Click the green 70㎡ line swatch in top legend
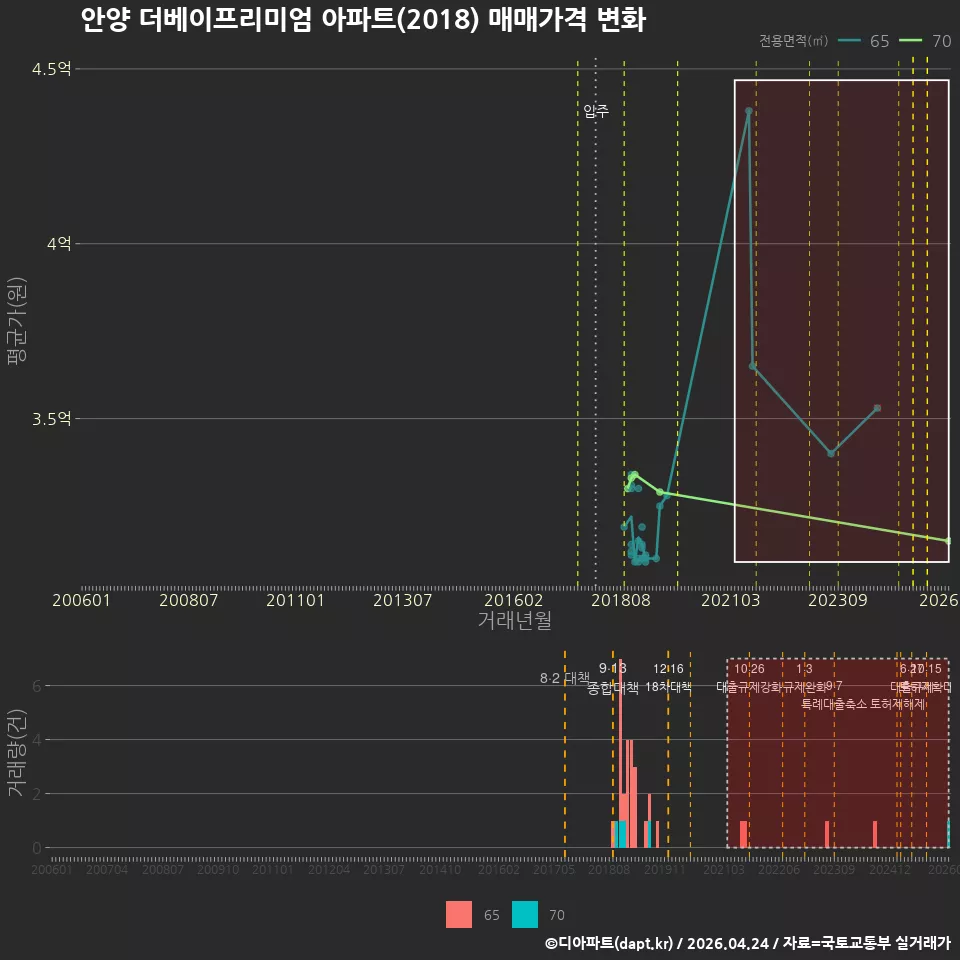Viewport: 960px width, 960px height. click(x=911, y=41)
